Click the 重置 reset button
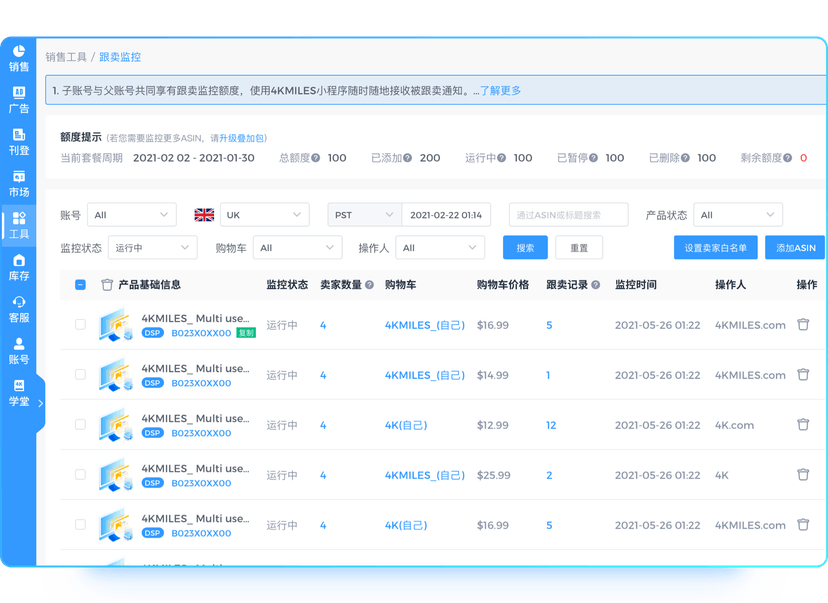The image size is (828, 603). point(579,248)
